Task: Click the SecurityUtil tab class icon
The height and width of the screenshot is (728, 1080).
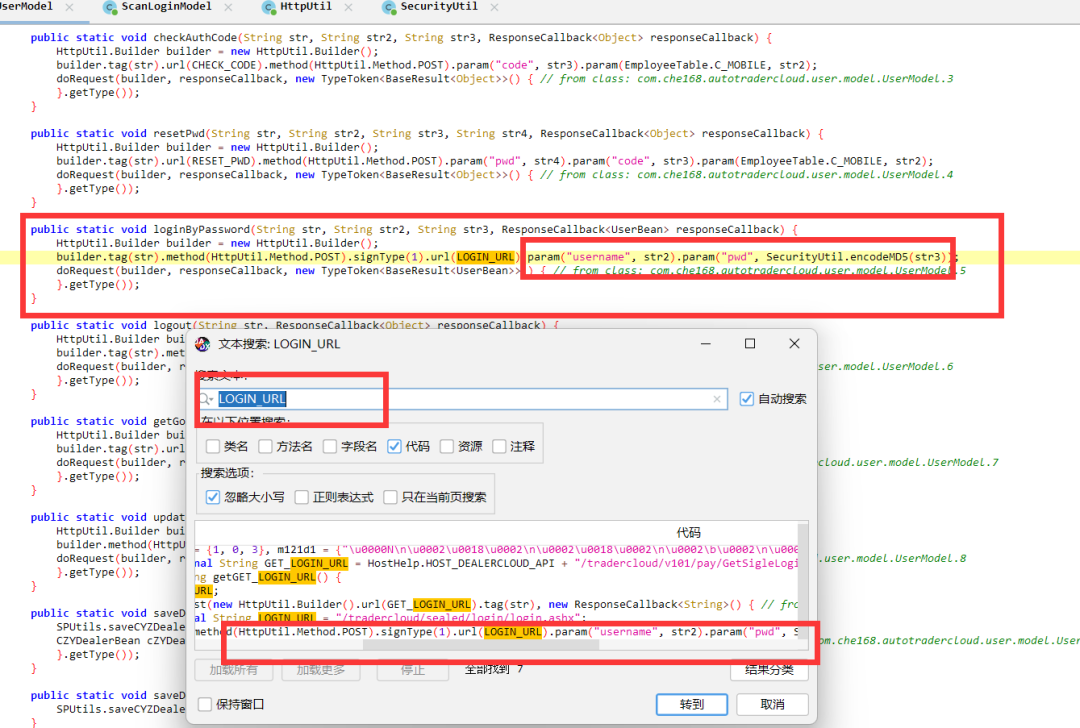Action: click(388, 7)
